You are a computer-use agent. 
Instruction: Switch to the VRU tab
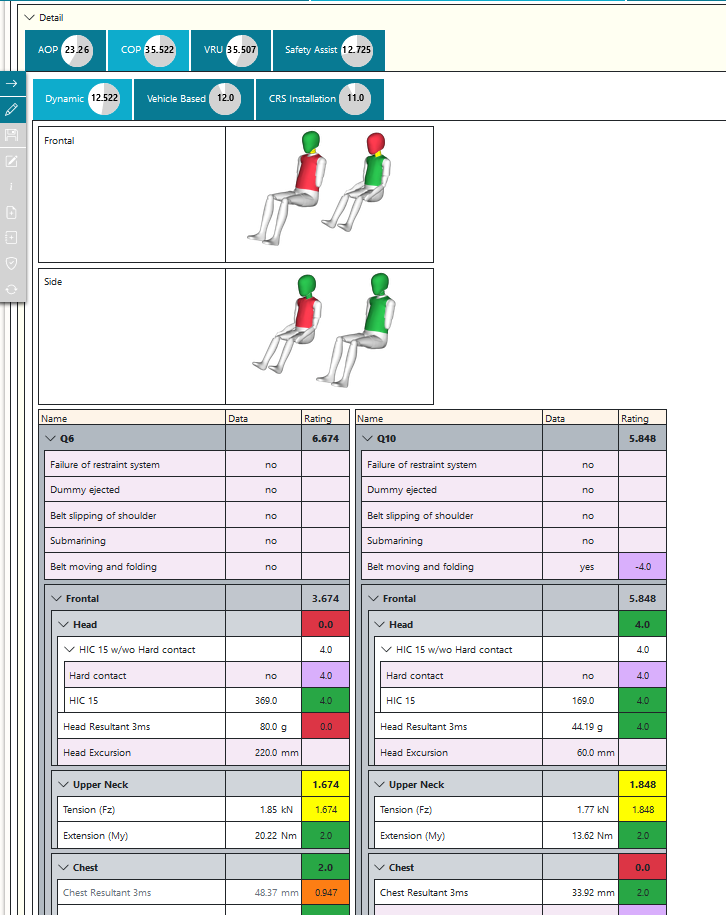pos(229,50)
